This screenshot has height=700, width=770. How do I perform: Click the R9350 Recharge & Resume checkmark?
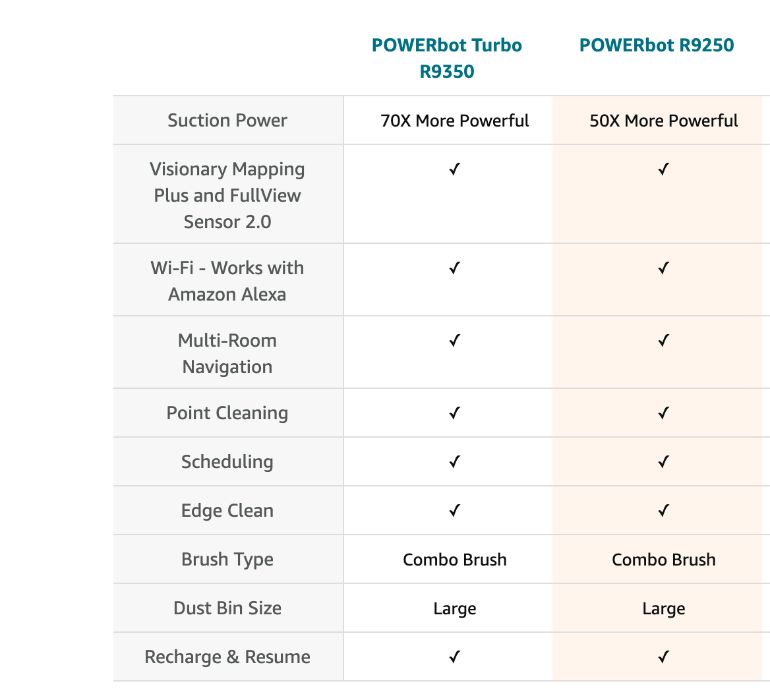coord(454,657)
